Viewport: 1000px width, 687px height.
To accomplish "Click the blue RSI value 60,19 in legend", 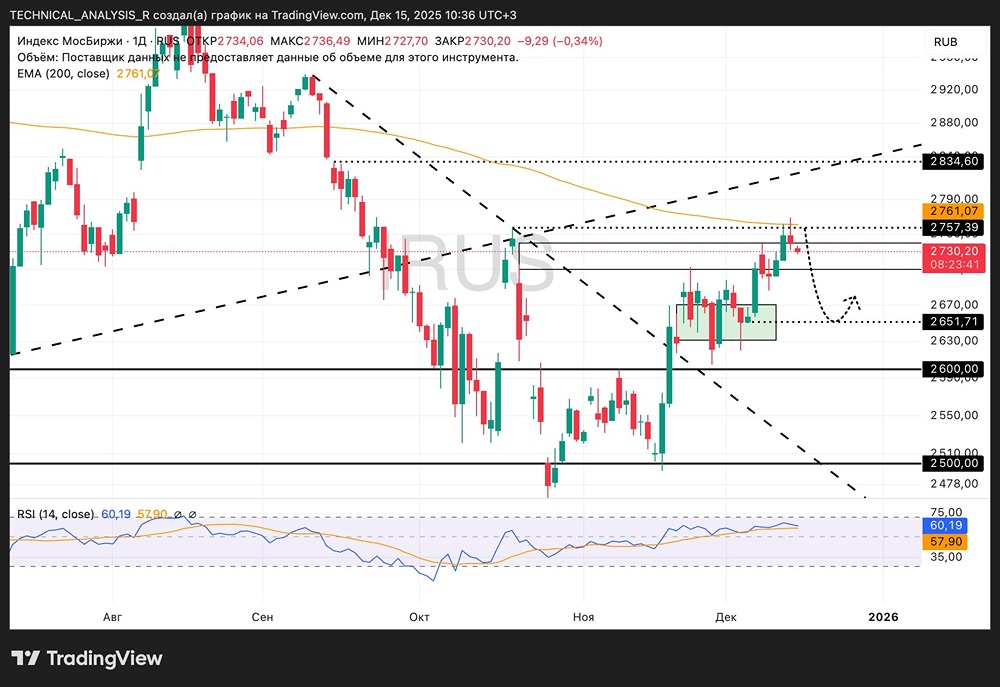I will tap(115, 514).
